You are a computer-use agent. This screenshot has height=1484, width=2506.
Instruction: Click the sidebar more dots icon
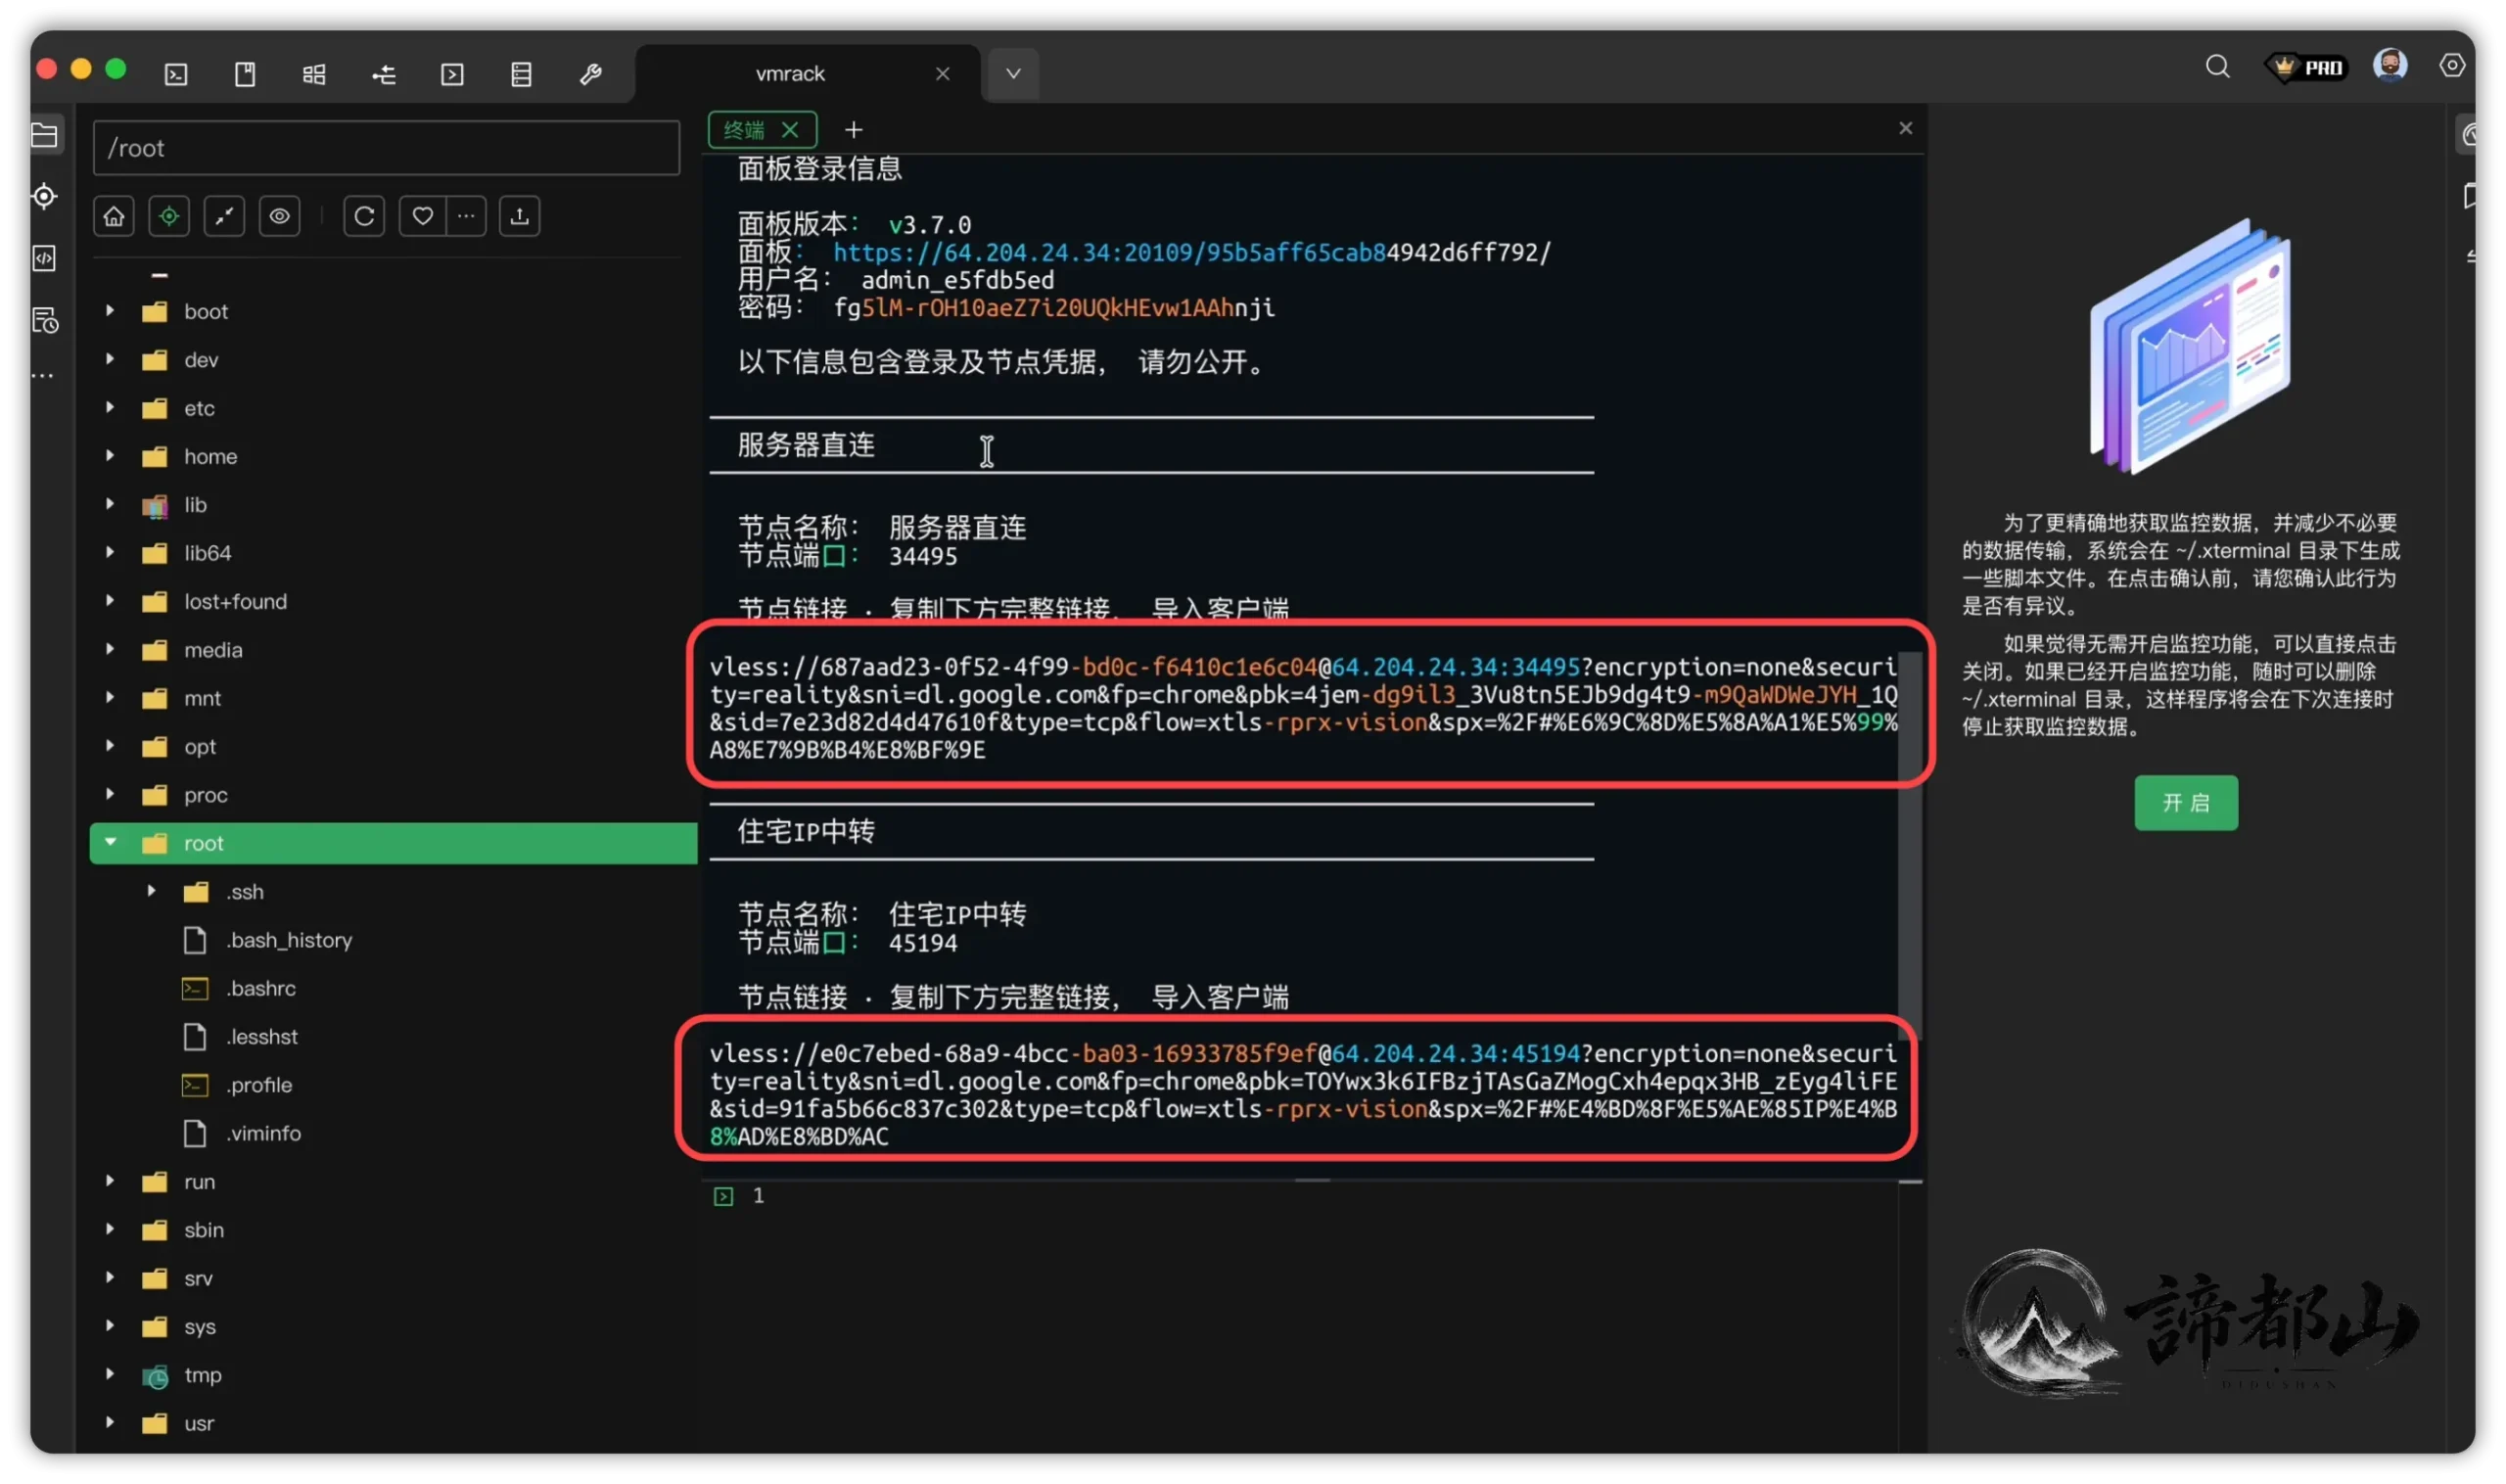[42, 376]
